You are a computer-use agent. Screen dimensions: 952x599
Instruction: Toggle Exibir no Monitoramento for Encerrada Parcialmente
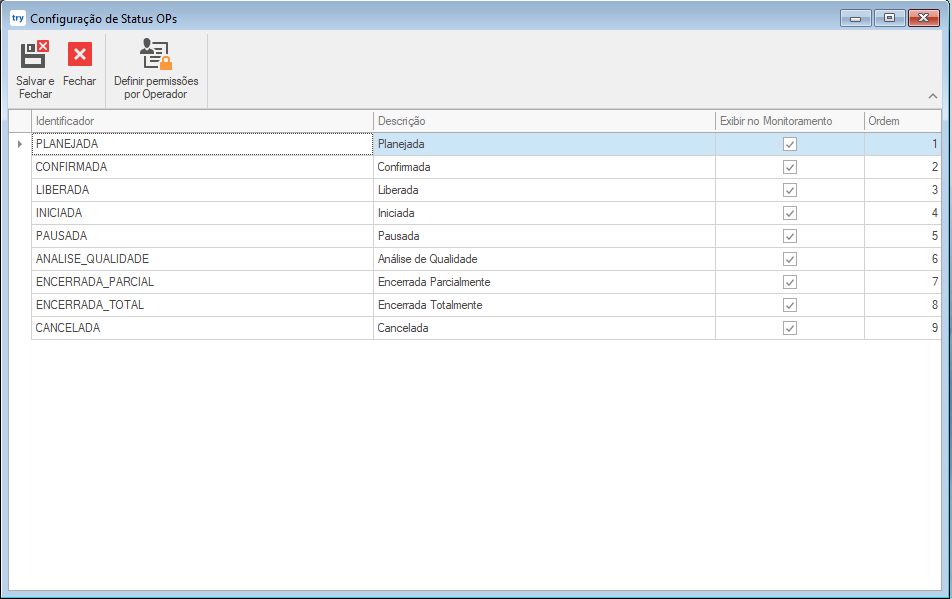click(x=789, y=282)
